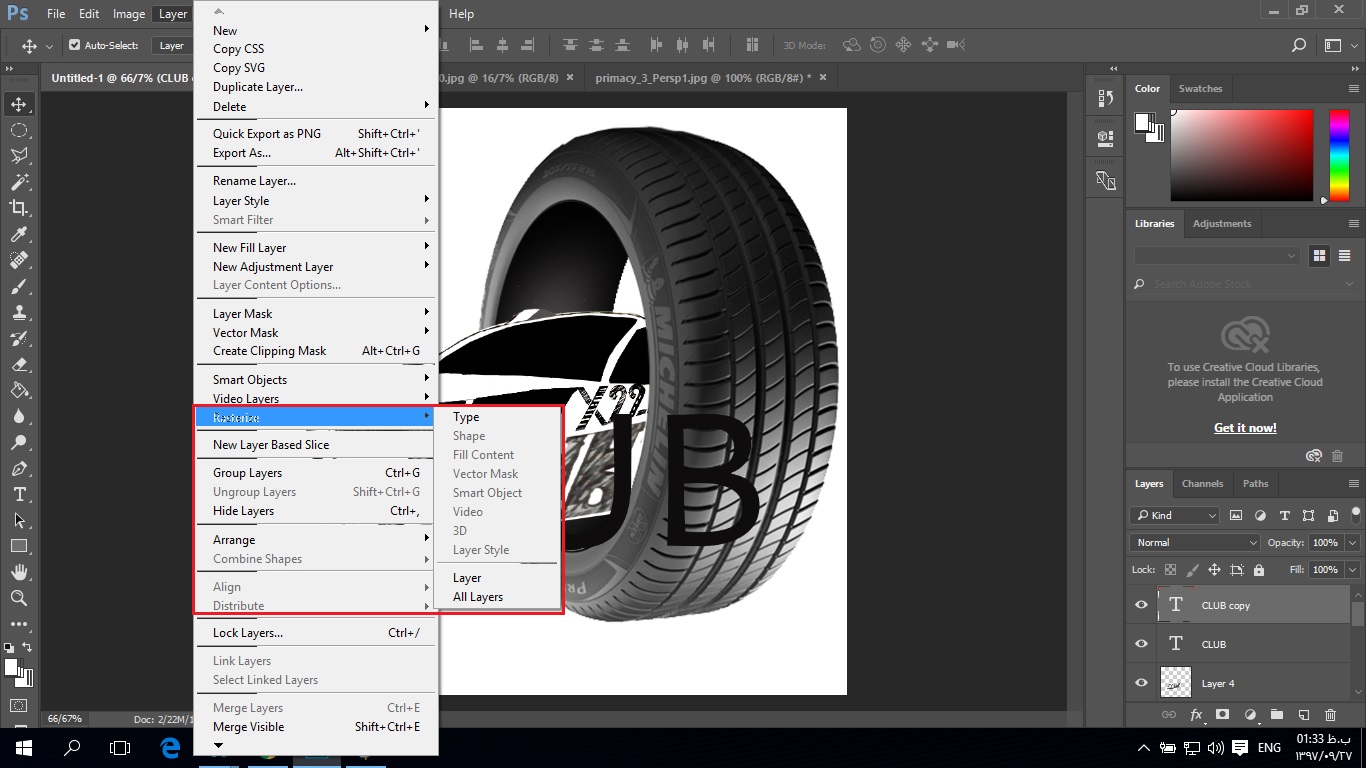Click Create new group folder icon
The width and height of the screenshot is (1366, 768).
pos(1276,715)
